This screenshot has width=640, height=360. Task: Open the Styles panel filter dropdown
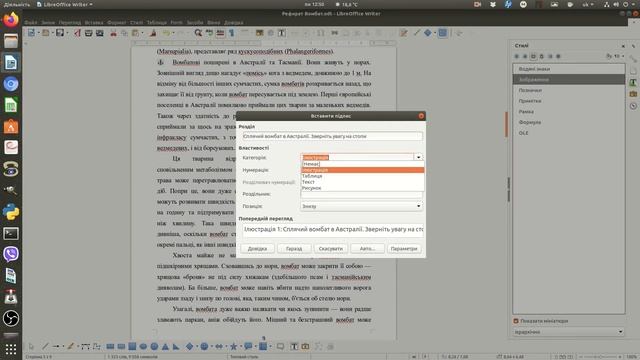coord(568,332)
